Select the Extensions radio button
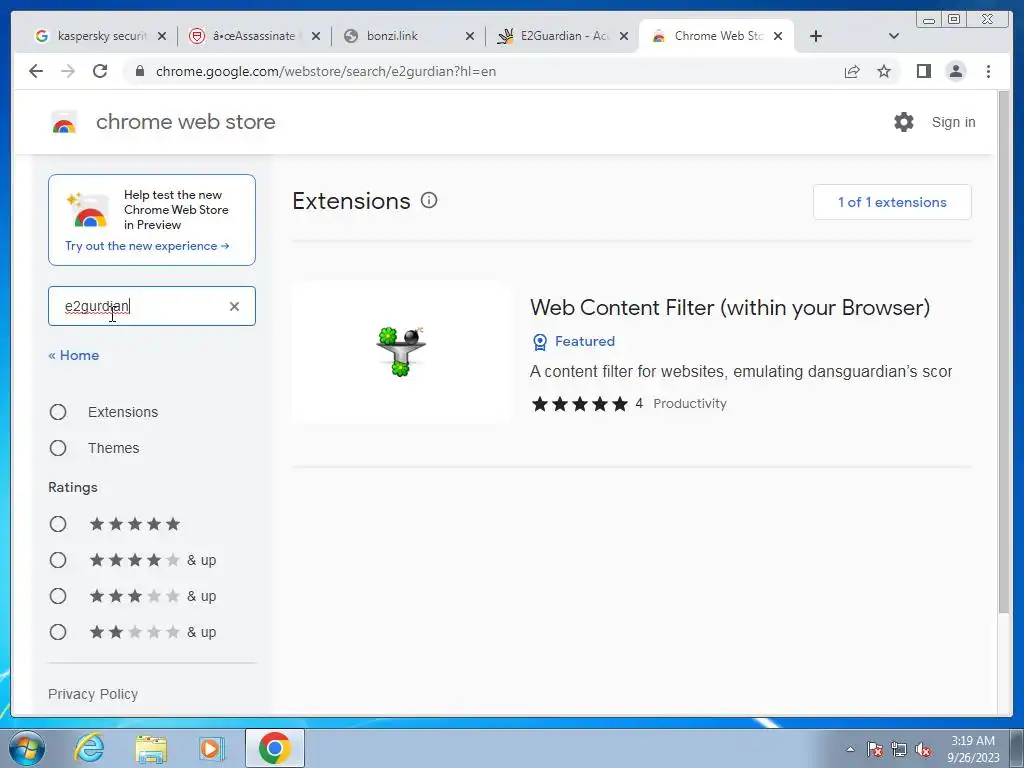 point(58,412)
